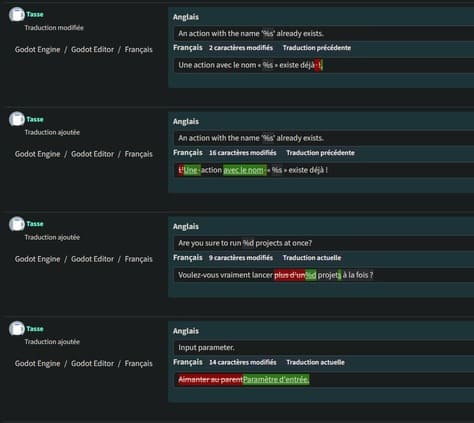Open Tasse's avatar on the 16 caractères modifiés entry
474x423 pixels.
point(17,119)
